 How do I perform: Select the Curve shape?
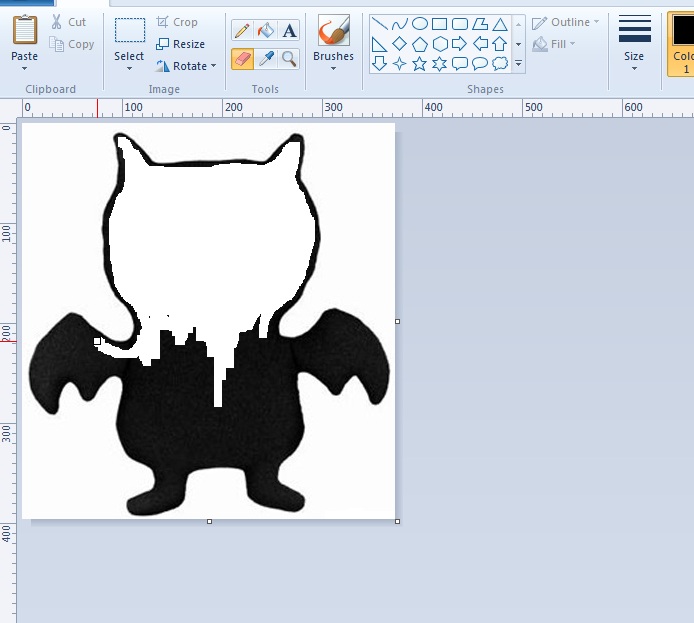pos(399,23)
